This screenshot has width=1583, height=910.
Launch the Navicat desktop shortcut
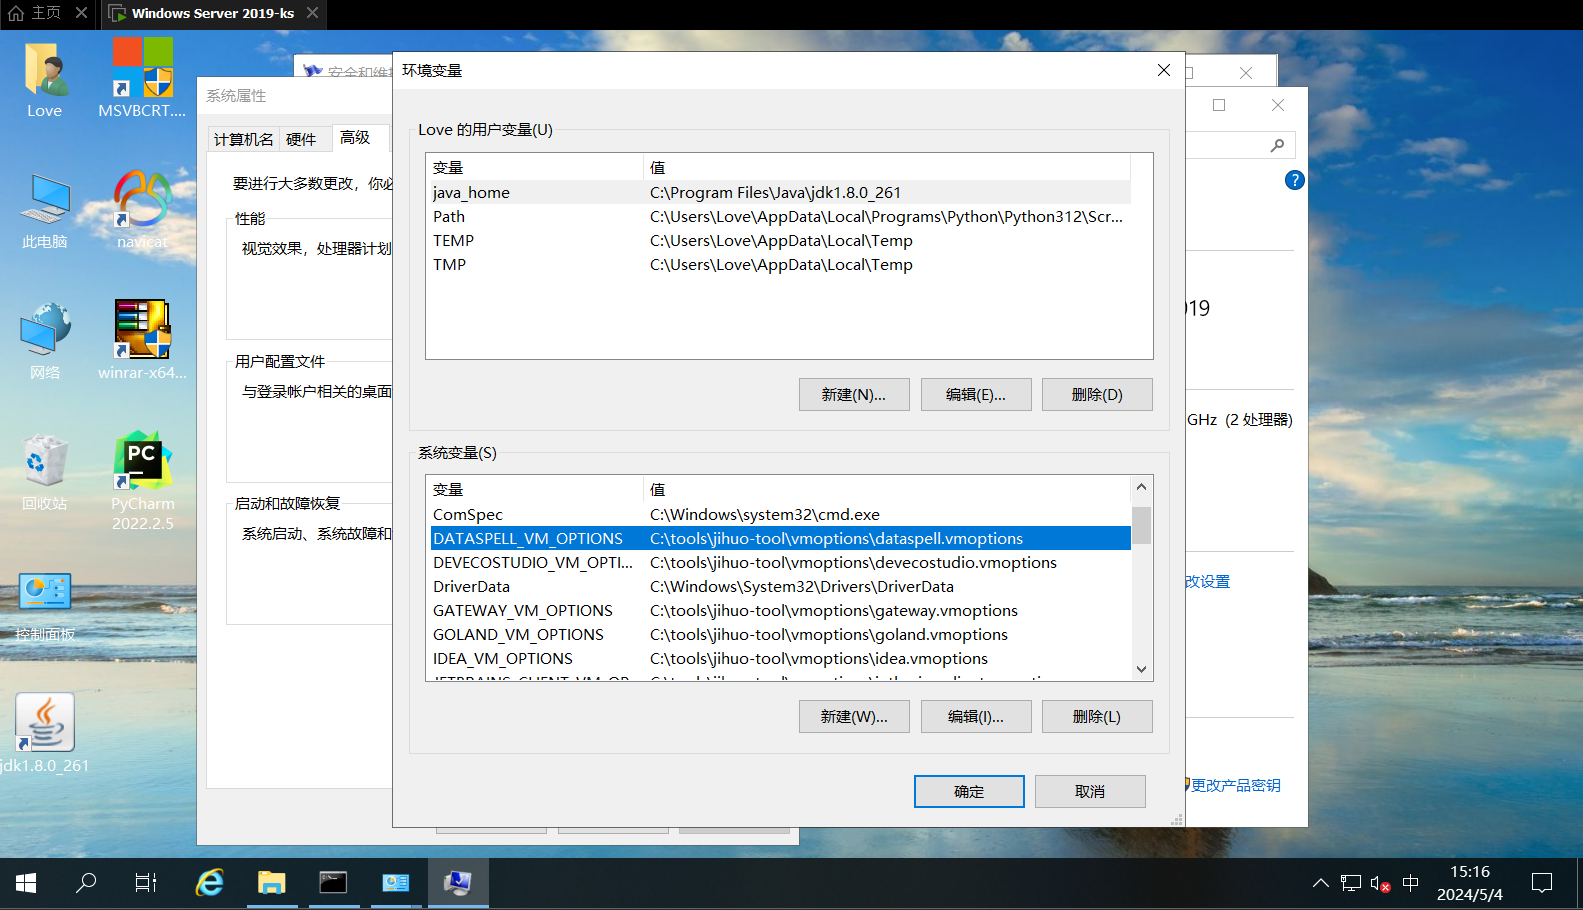tap(142, 210)
